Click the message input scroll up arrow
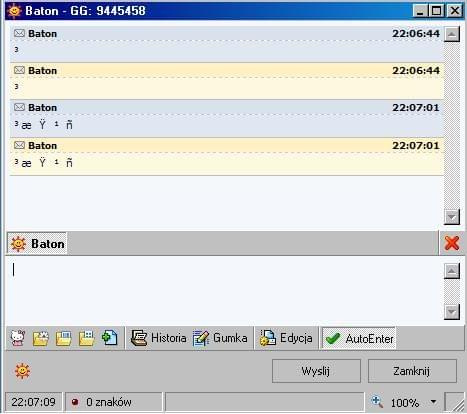The width and height of the screenshot is (467, 414). point(452,271)
